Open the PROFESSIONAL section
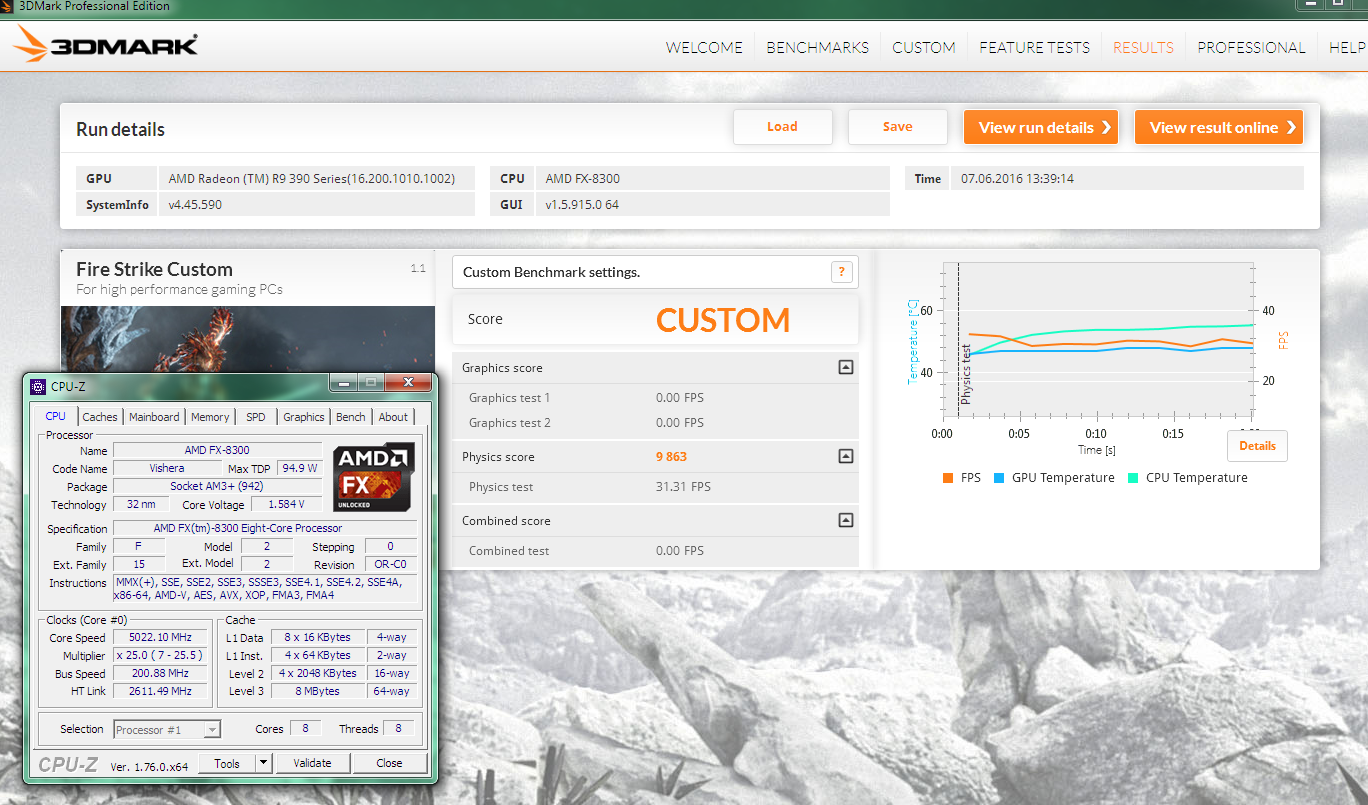The width and height of the screenshot is (1368, 805). 1251,47
